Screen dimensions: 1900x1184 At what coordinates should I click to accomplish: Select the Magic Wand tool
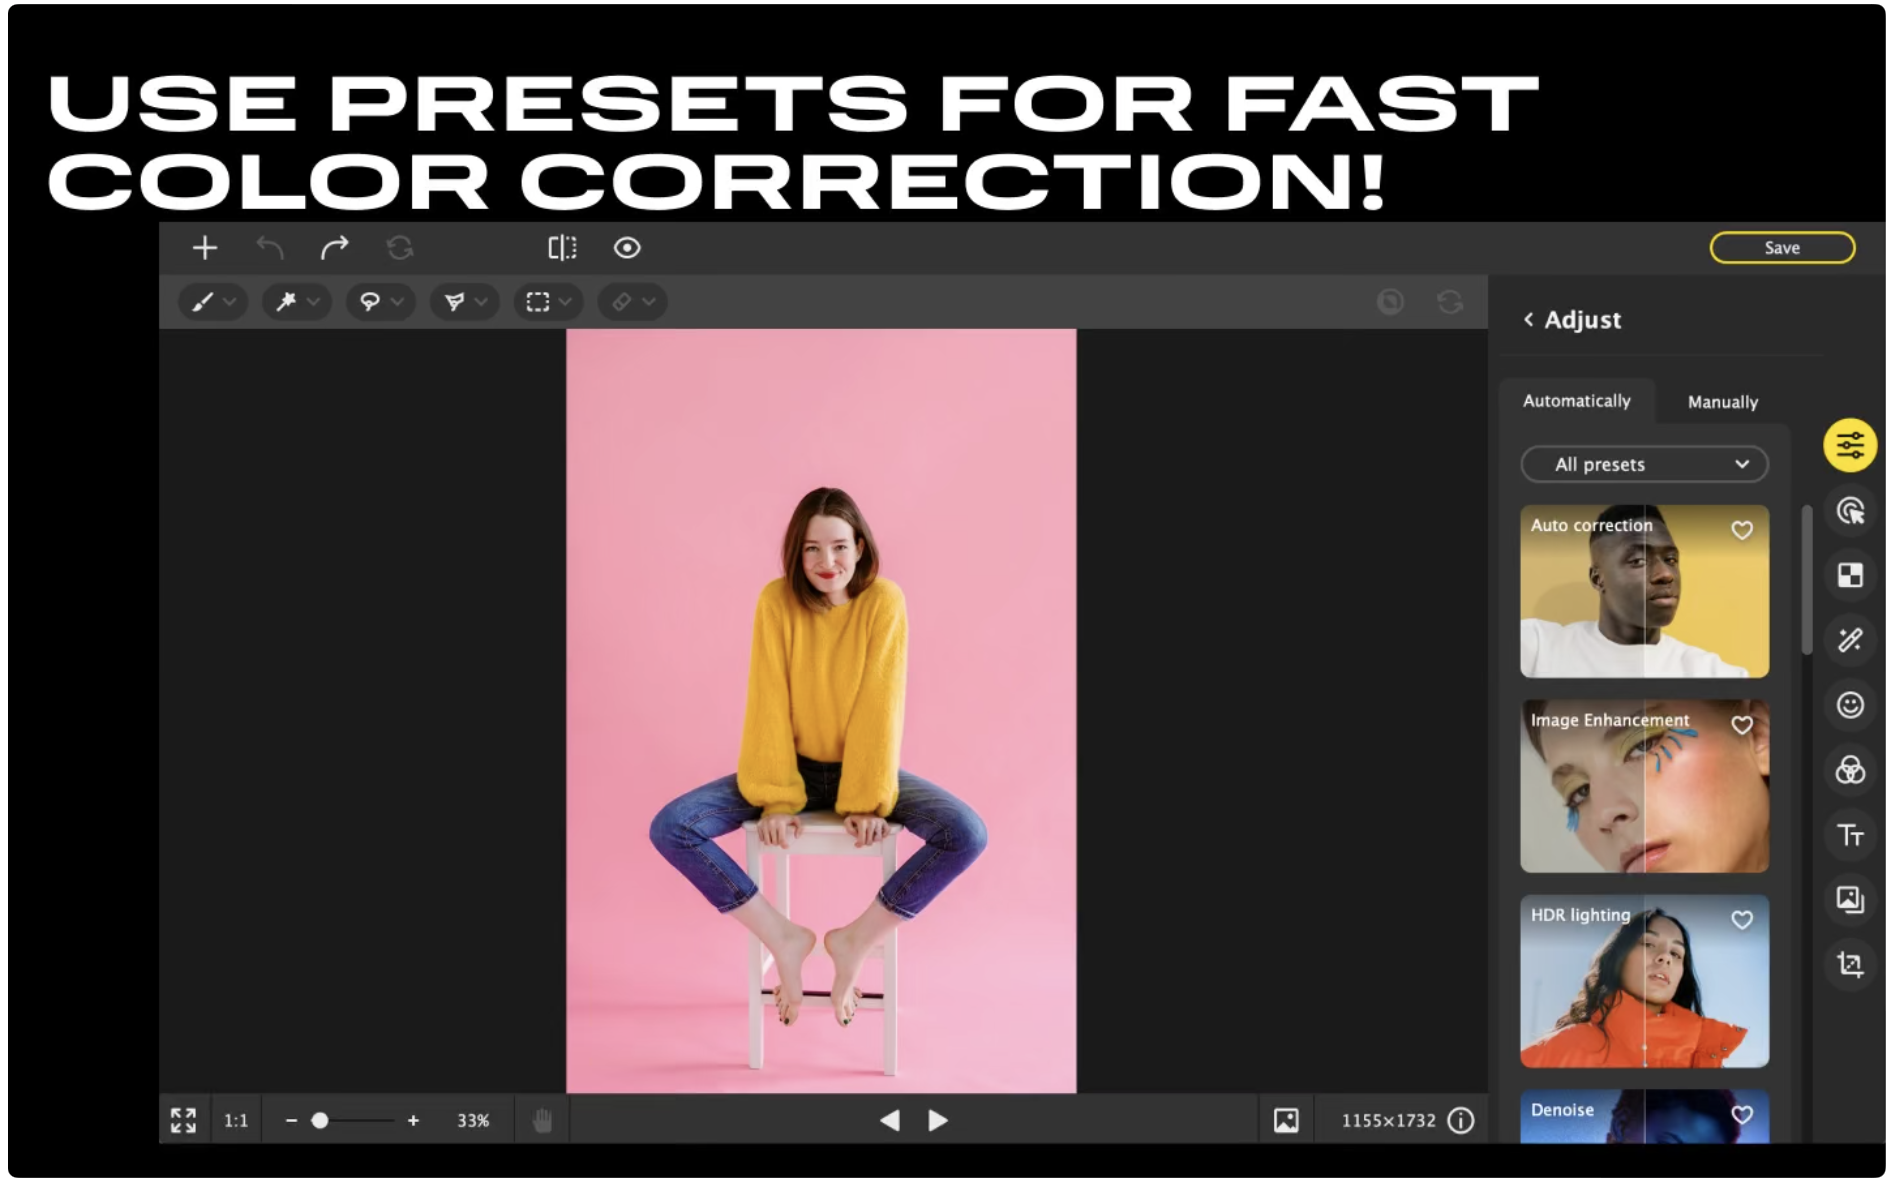(287, 302)
